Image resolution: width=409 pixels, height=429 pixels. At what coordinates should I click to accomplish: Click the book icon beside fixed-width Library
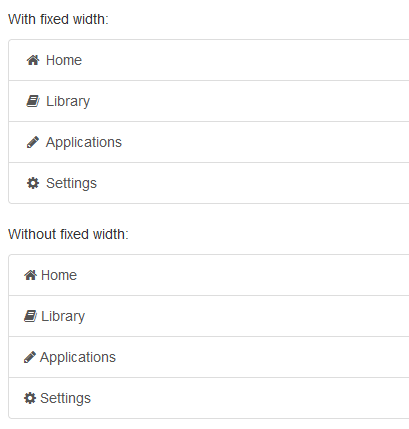[x=33, y=101]
